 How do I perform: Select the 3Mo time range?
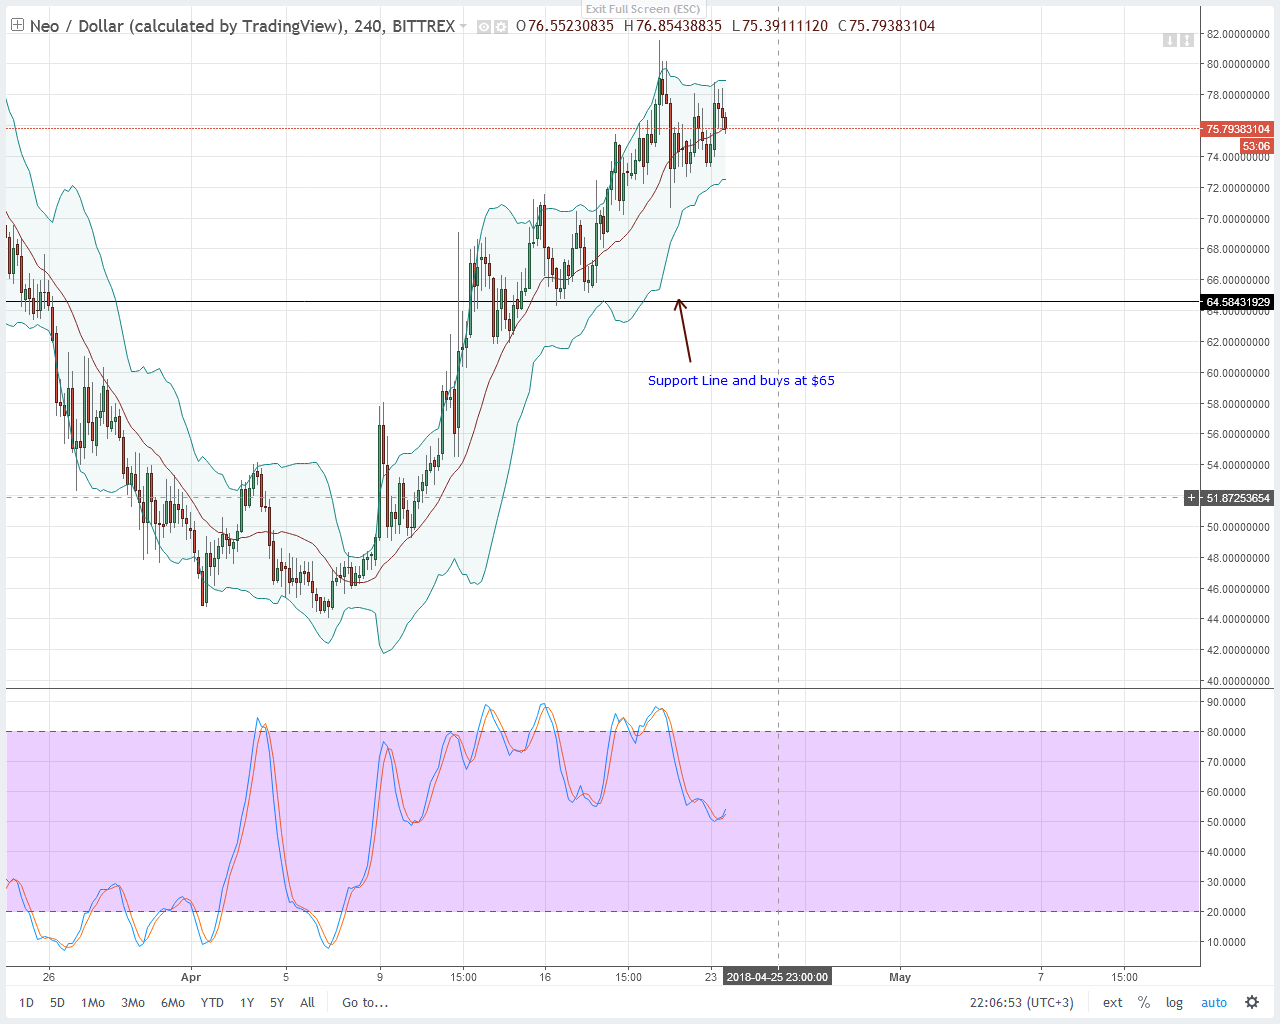(132, 1002)
